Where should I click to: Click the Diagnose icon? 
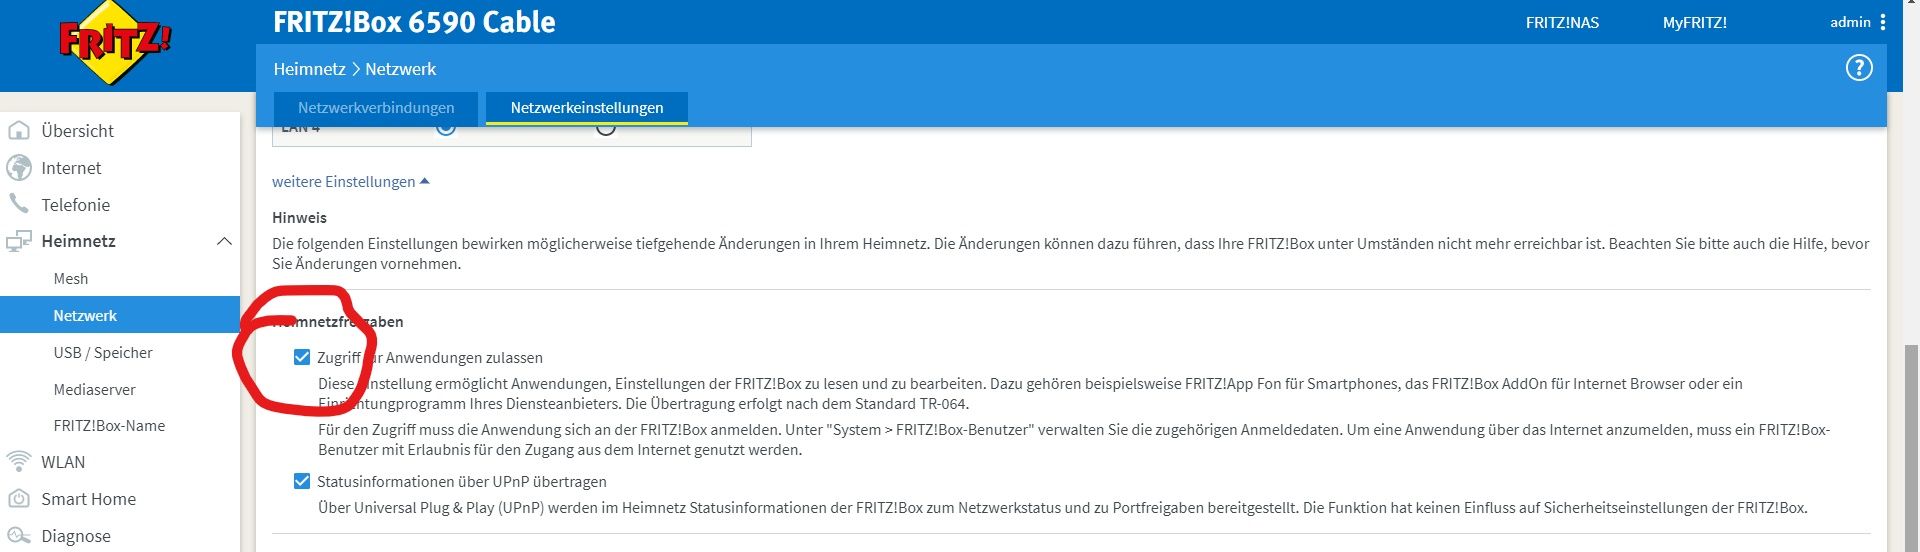coord(19,535)
